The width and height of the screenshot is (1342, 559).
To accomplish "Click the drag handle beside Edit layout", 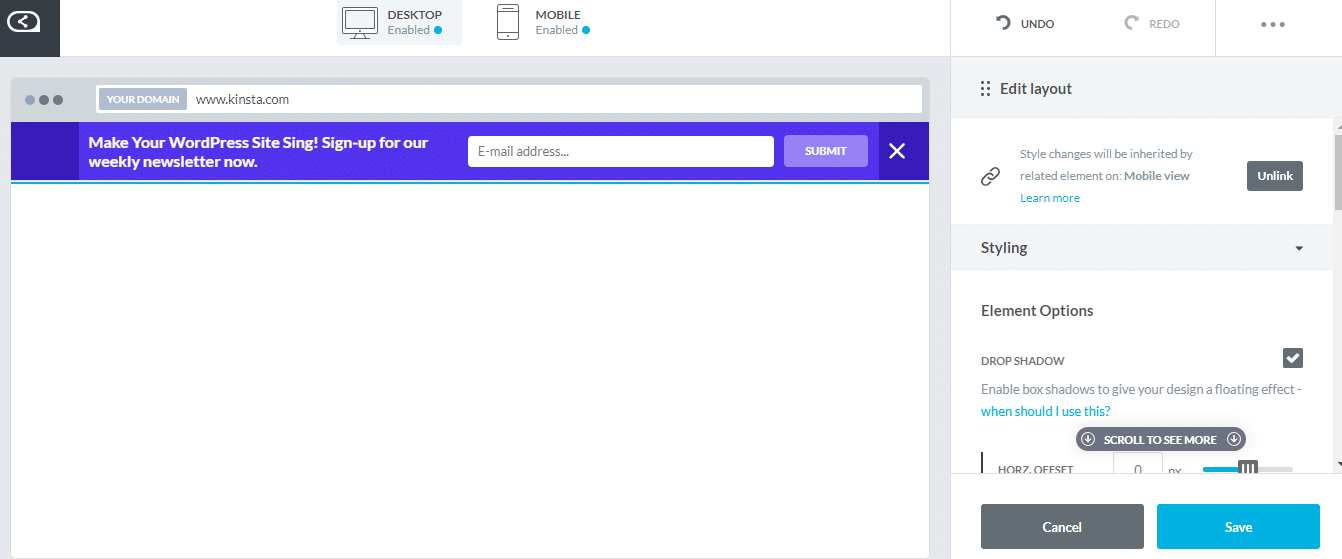I will (x=986, y=89).
